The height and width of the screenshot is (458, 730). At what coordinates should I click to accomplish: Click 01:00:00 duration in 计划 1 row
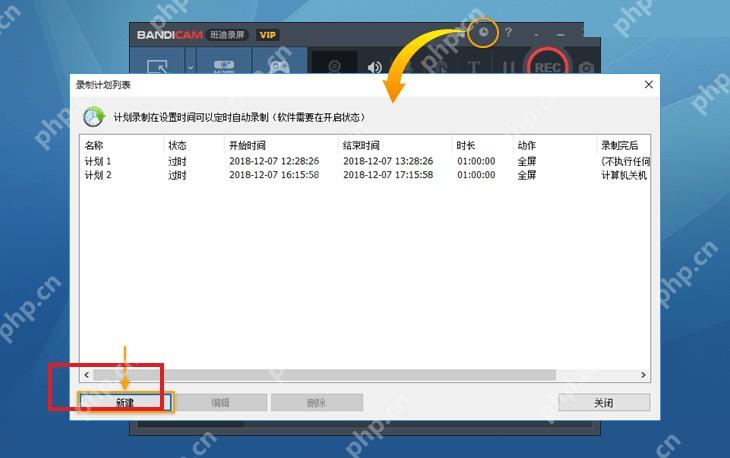tap(476, 161)
